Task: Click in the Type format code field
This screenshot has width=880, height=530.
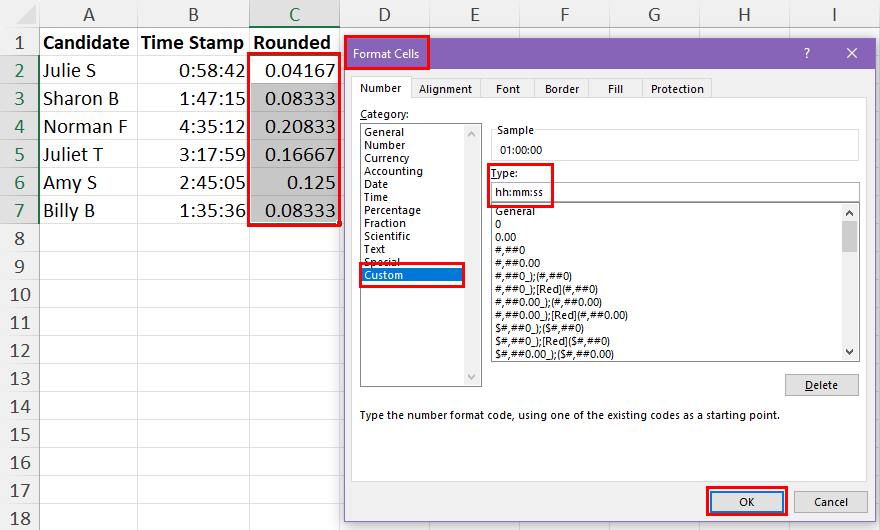Action: click(675, 192)
